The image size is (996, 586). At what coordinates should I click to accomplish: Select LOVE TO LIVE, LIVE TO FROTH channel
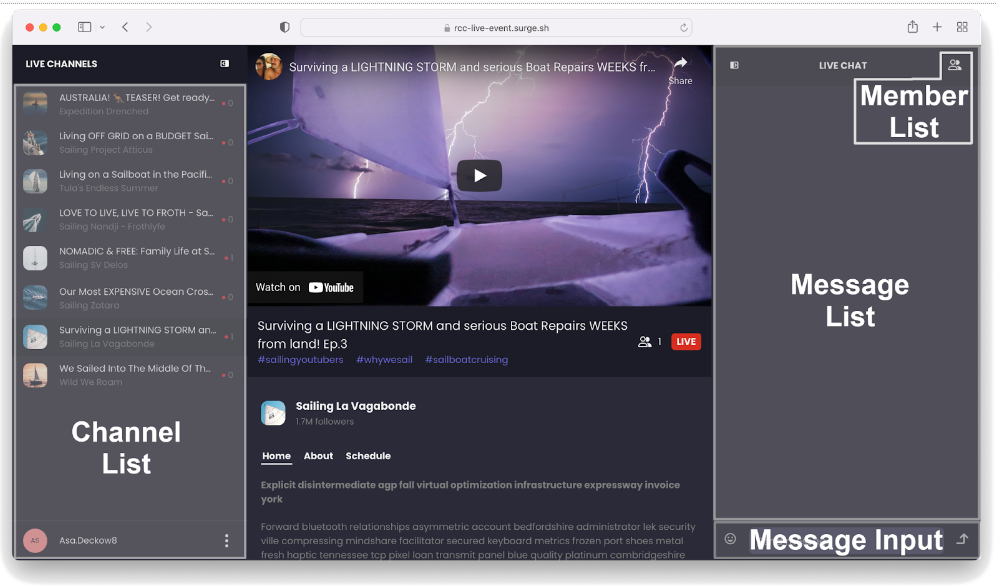[130, 219]
